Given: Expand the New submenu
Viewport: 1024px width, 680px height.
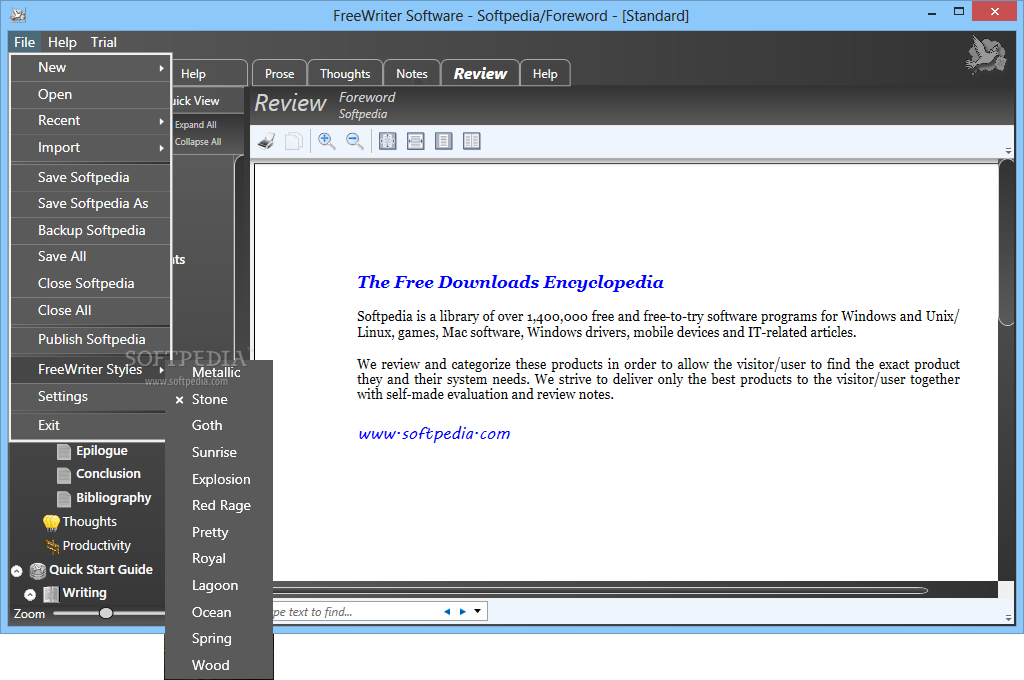Looking at the screenshot, I should pyautogui.click(x=91, y=67).
